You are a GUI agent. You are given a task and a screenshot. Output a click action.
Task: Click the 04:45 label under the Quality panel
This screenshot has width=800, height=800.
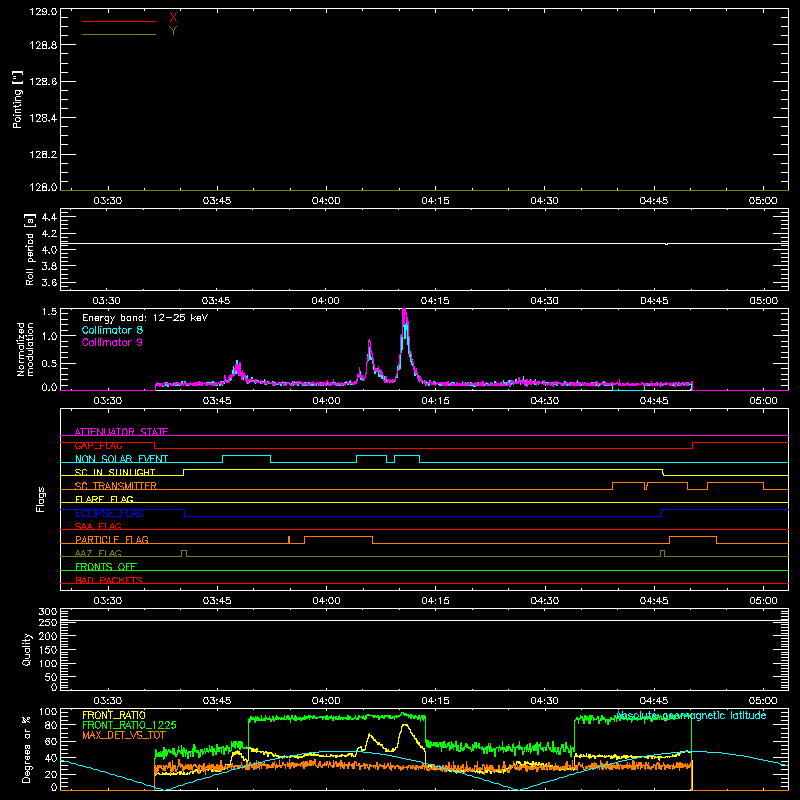click(654, 701)
